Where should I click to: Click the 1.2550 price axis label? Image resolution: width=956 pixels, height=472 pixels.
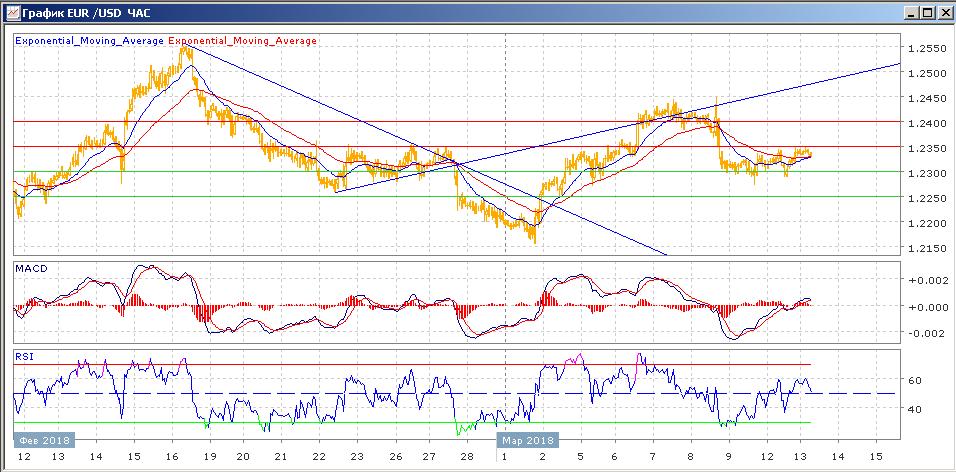coord(926,49)
